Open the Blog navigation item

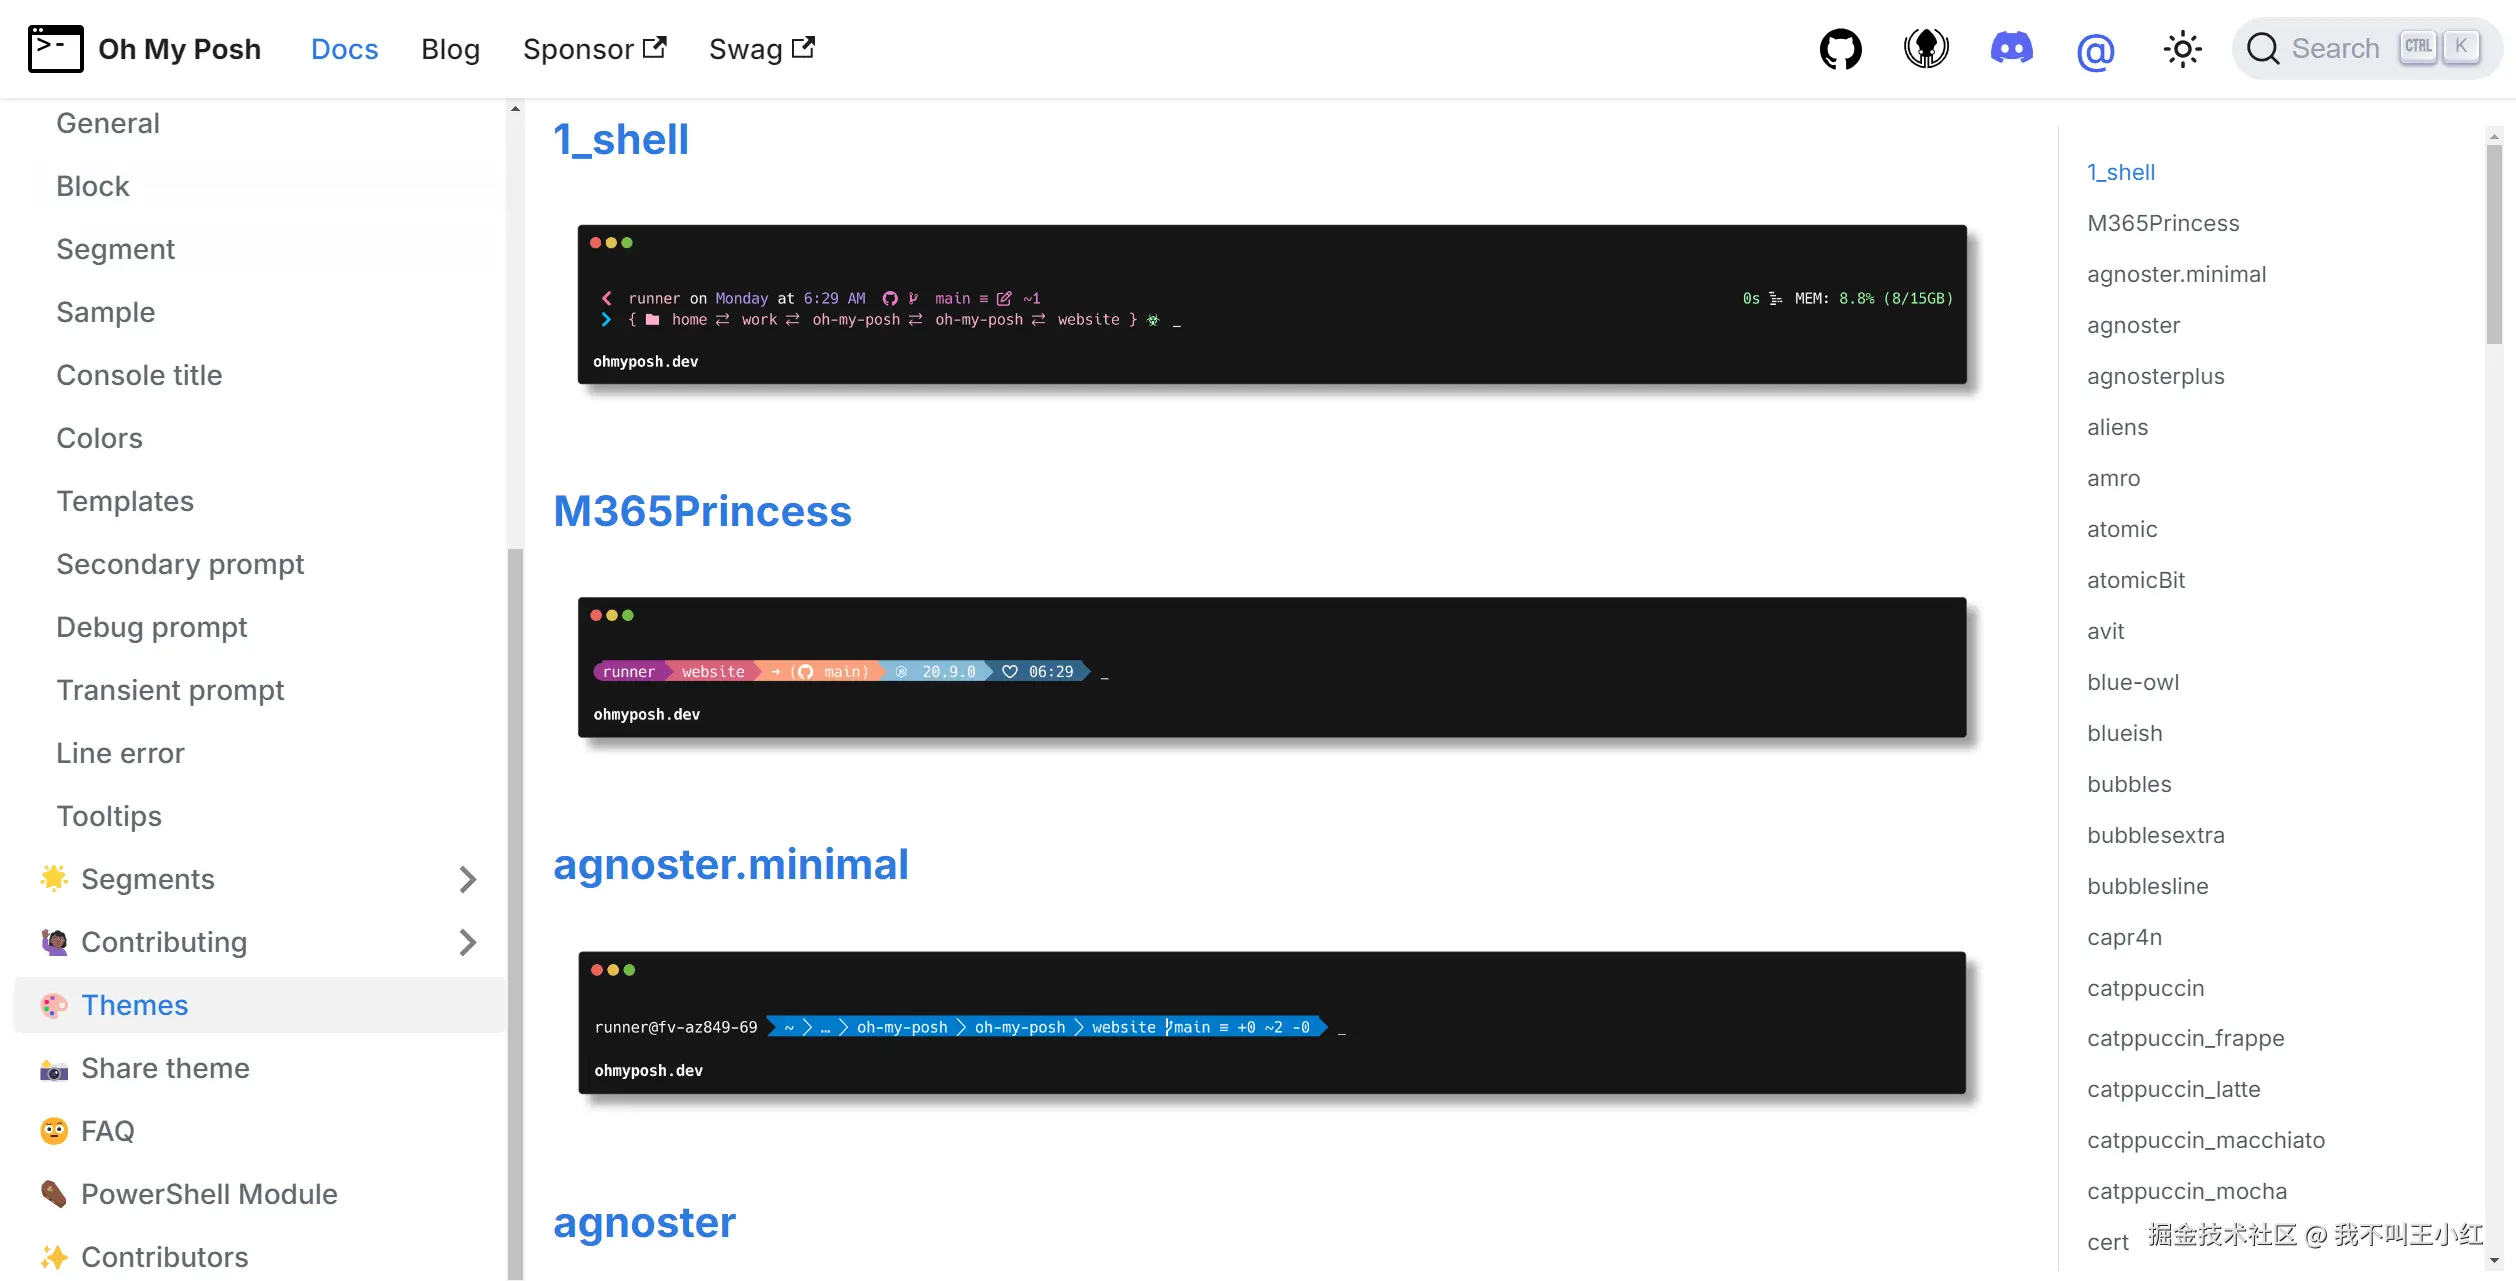pos(450,49)
